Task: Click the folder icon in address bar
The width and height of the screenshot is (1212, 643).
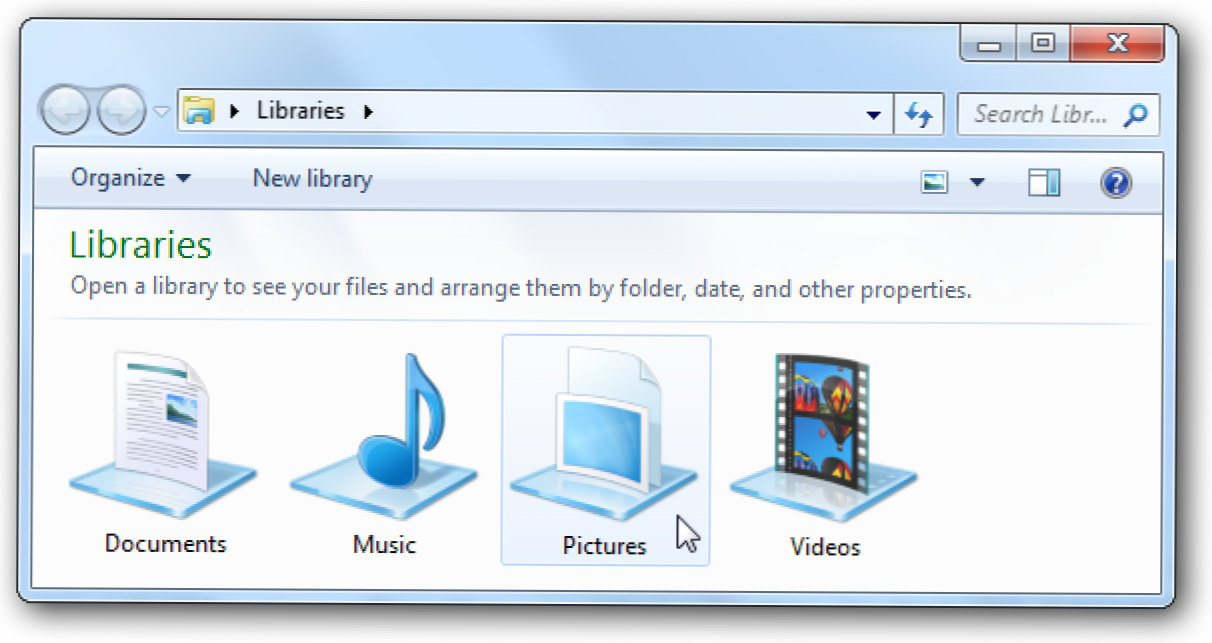Action: (x=201, y=112)
